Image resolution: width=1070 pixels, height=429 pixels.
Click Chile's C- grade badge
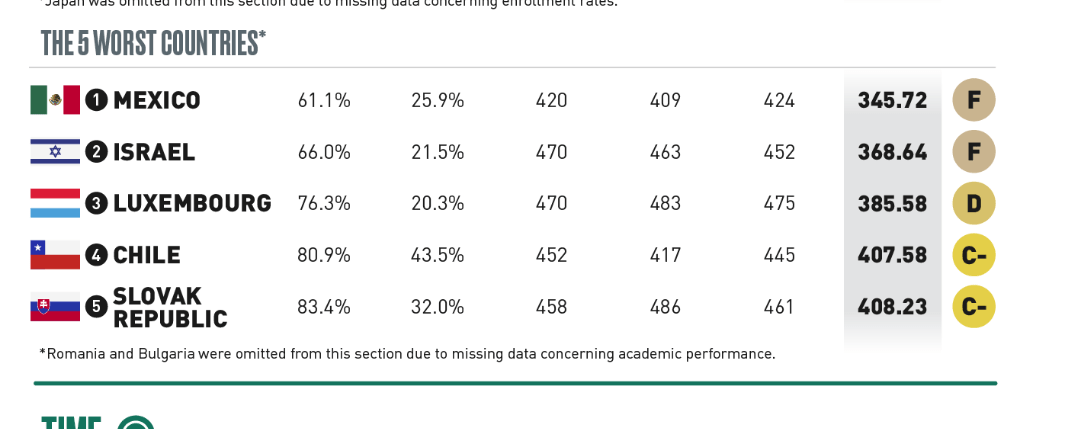coord(973,255)
